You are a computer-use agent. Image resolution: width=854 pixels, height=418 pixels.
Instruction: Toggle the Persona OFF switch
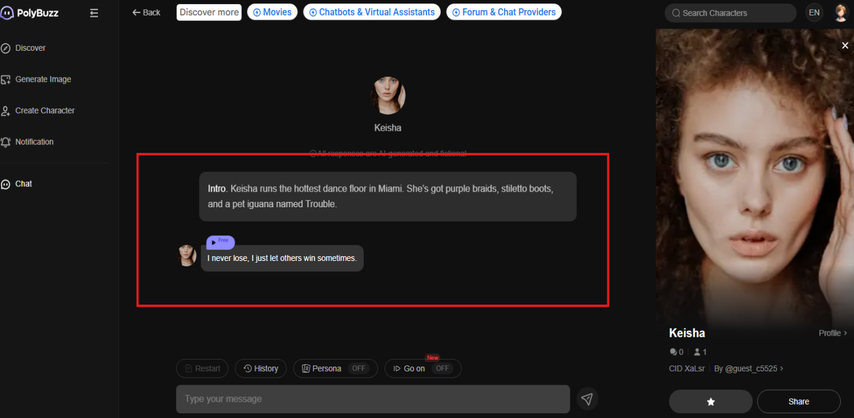[358, 368]
